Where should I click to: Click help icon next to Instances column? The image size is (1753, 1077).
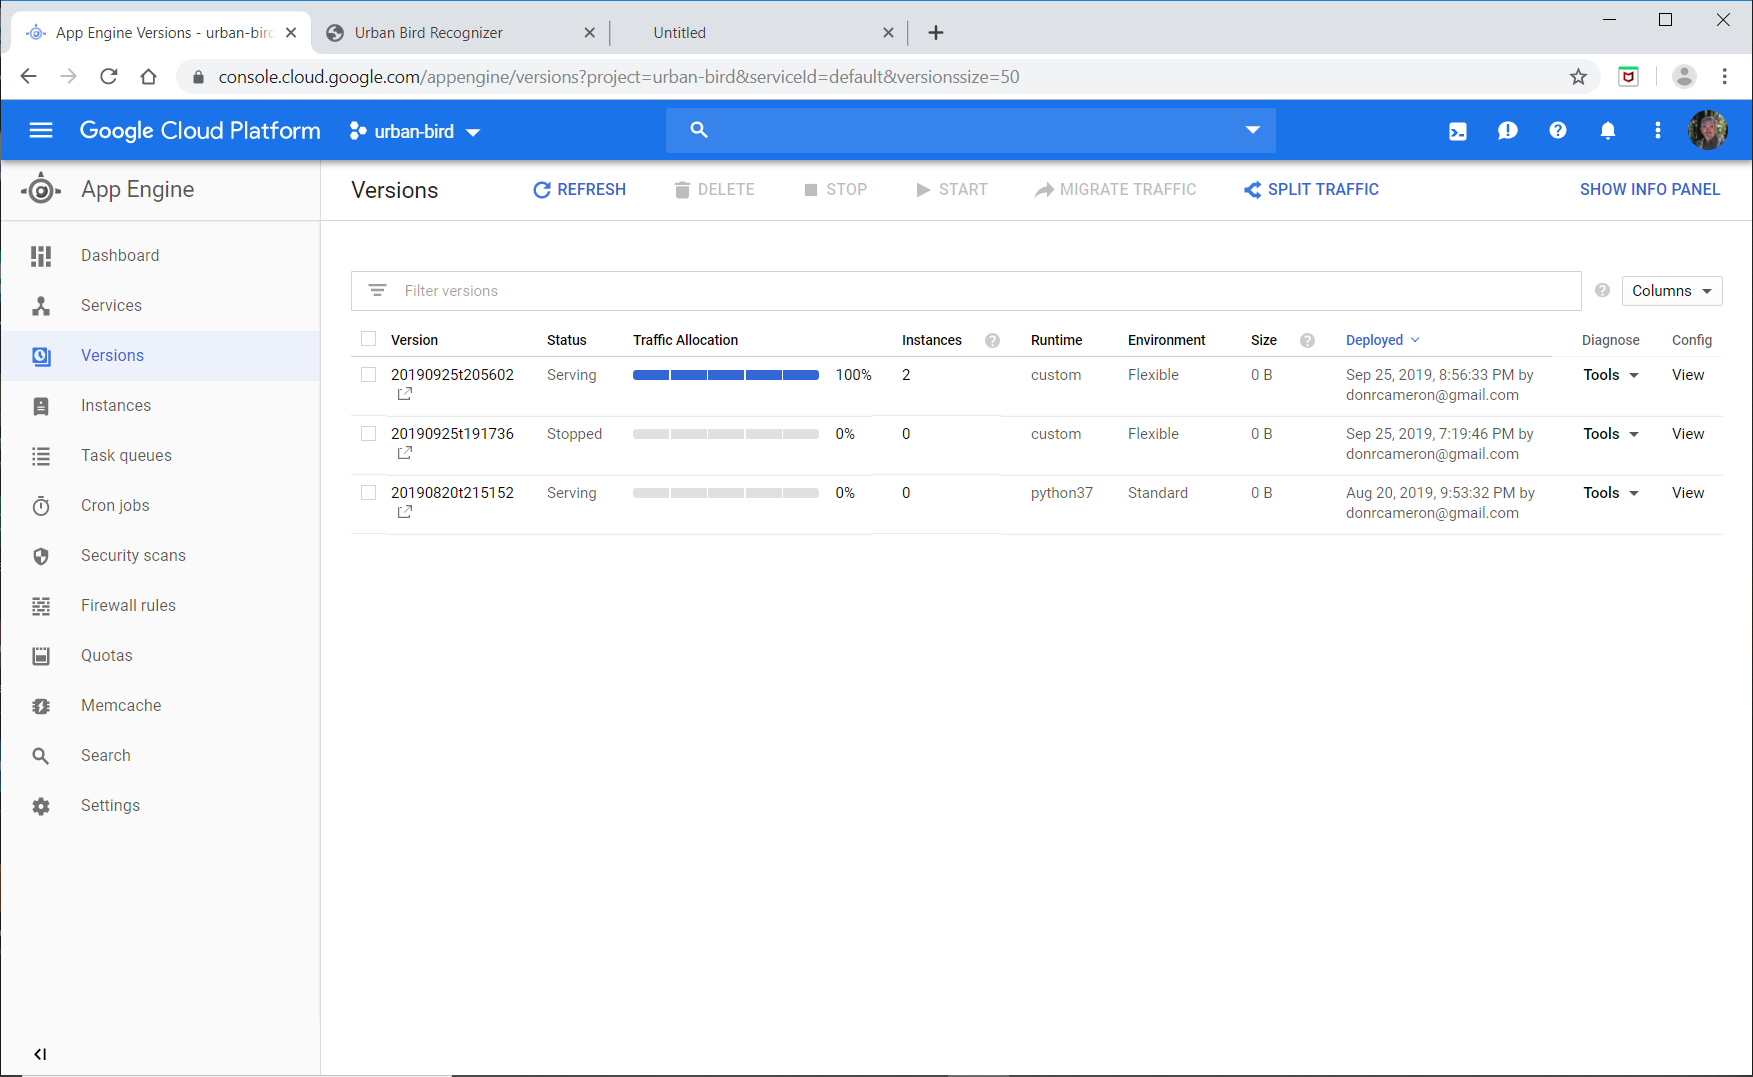[x=992, y=340]
